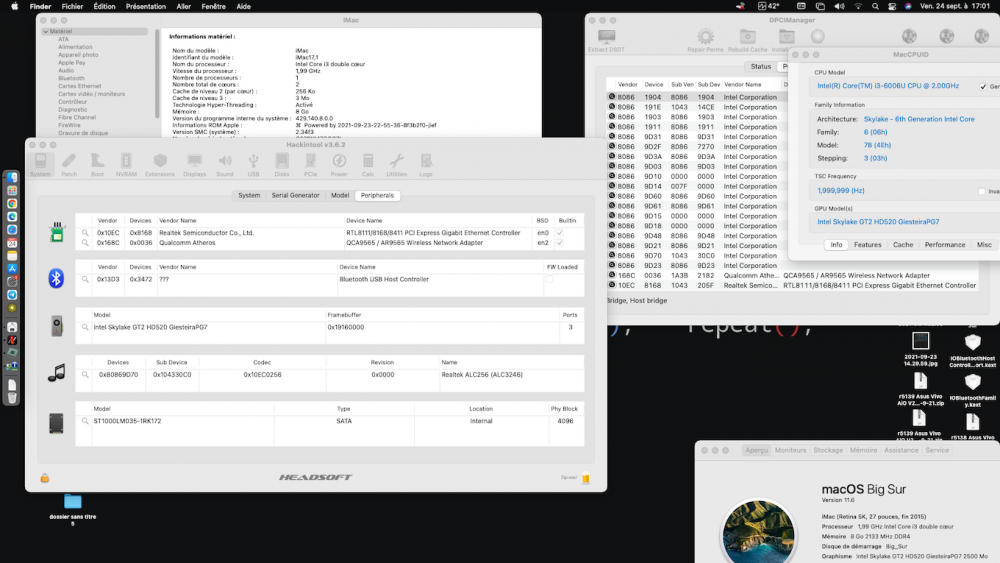This screenshot has width=1000, height=563.
Task: Open the Stockage tab in About This Mac
Action: pos(828,450)
